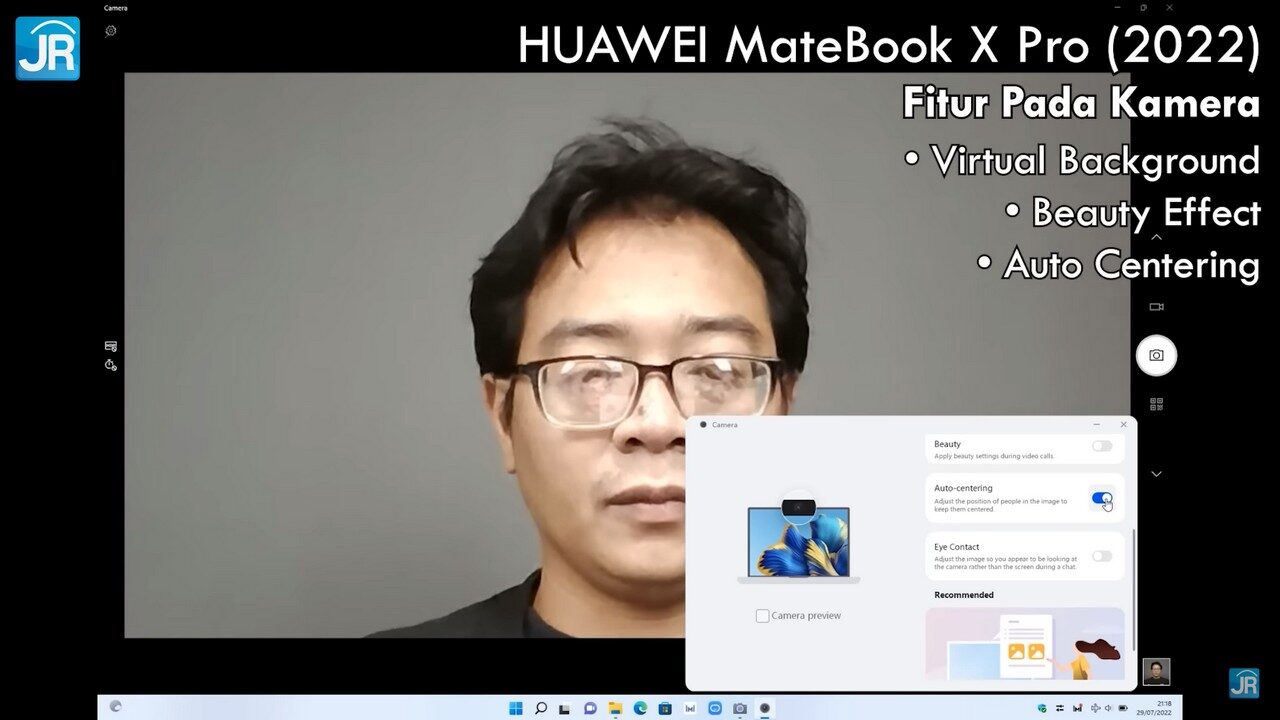Launch the Edge browser from taskbar

pyautogui.click(x=639, y=708)
